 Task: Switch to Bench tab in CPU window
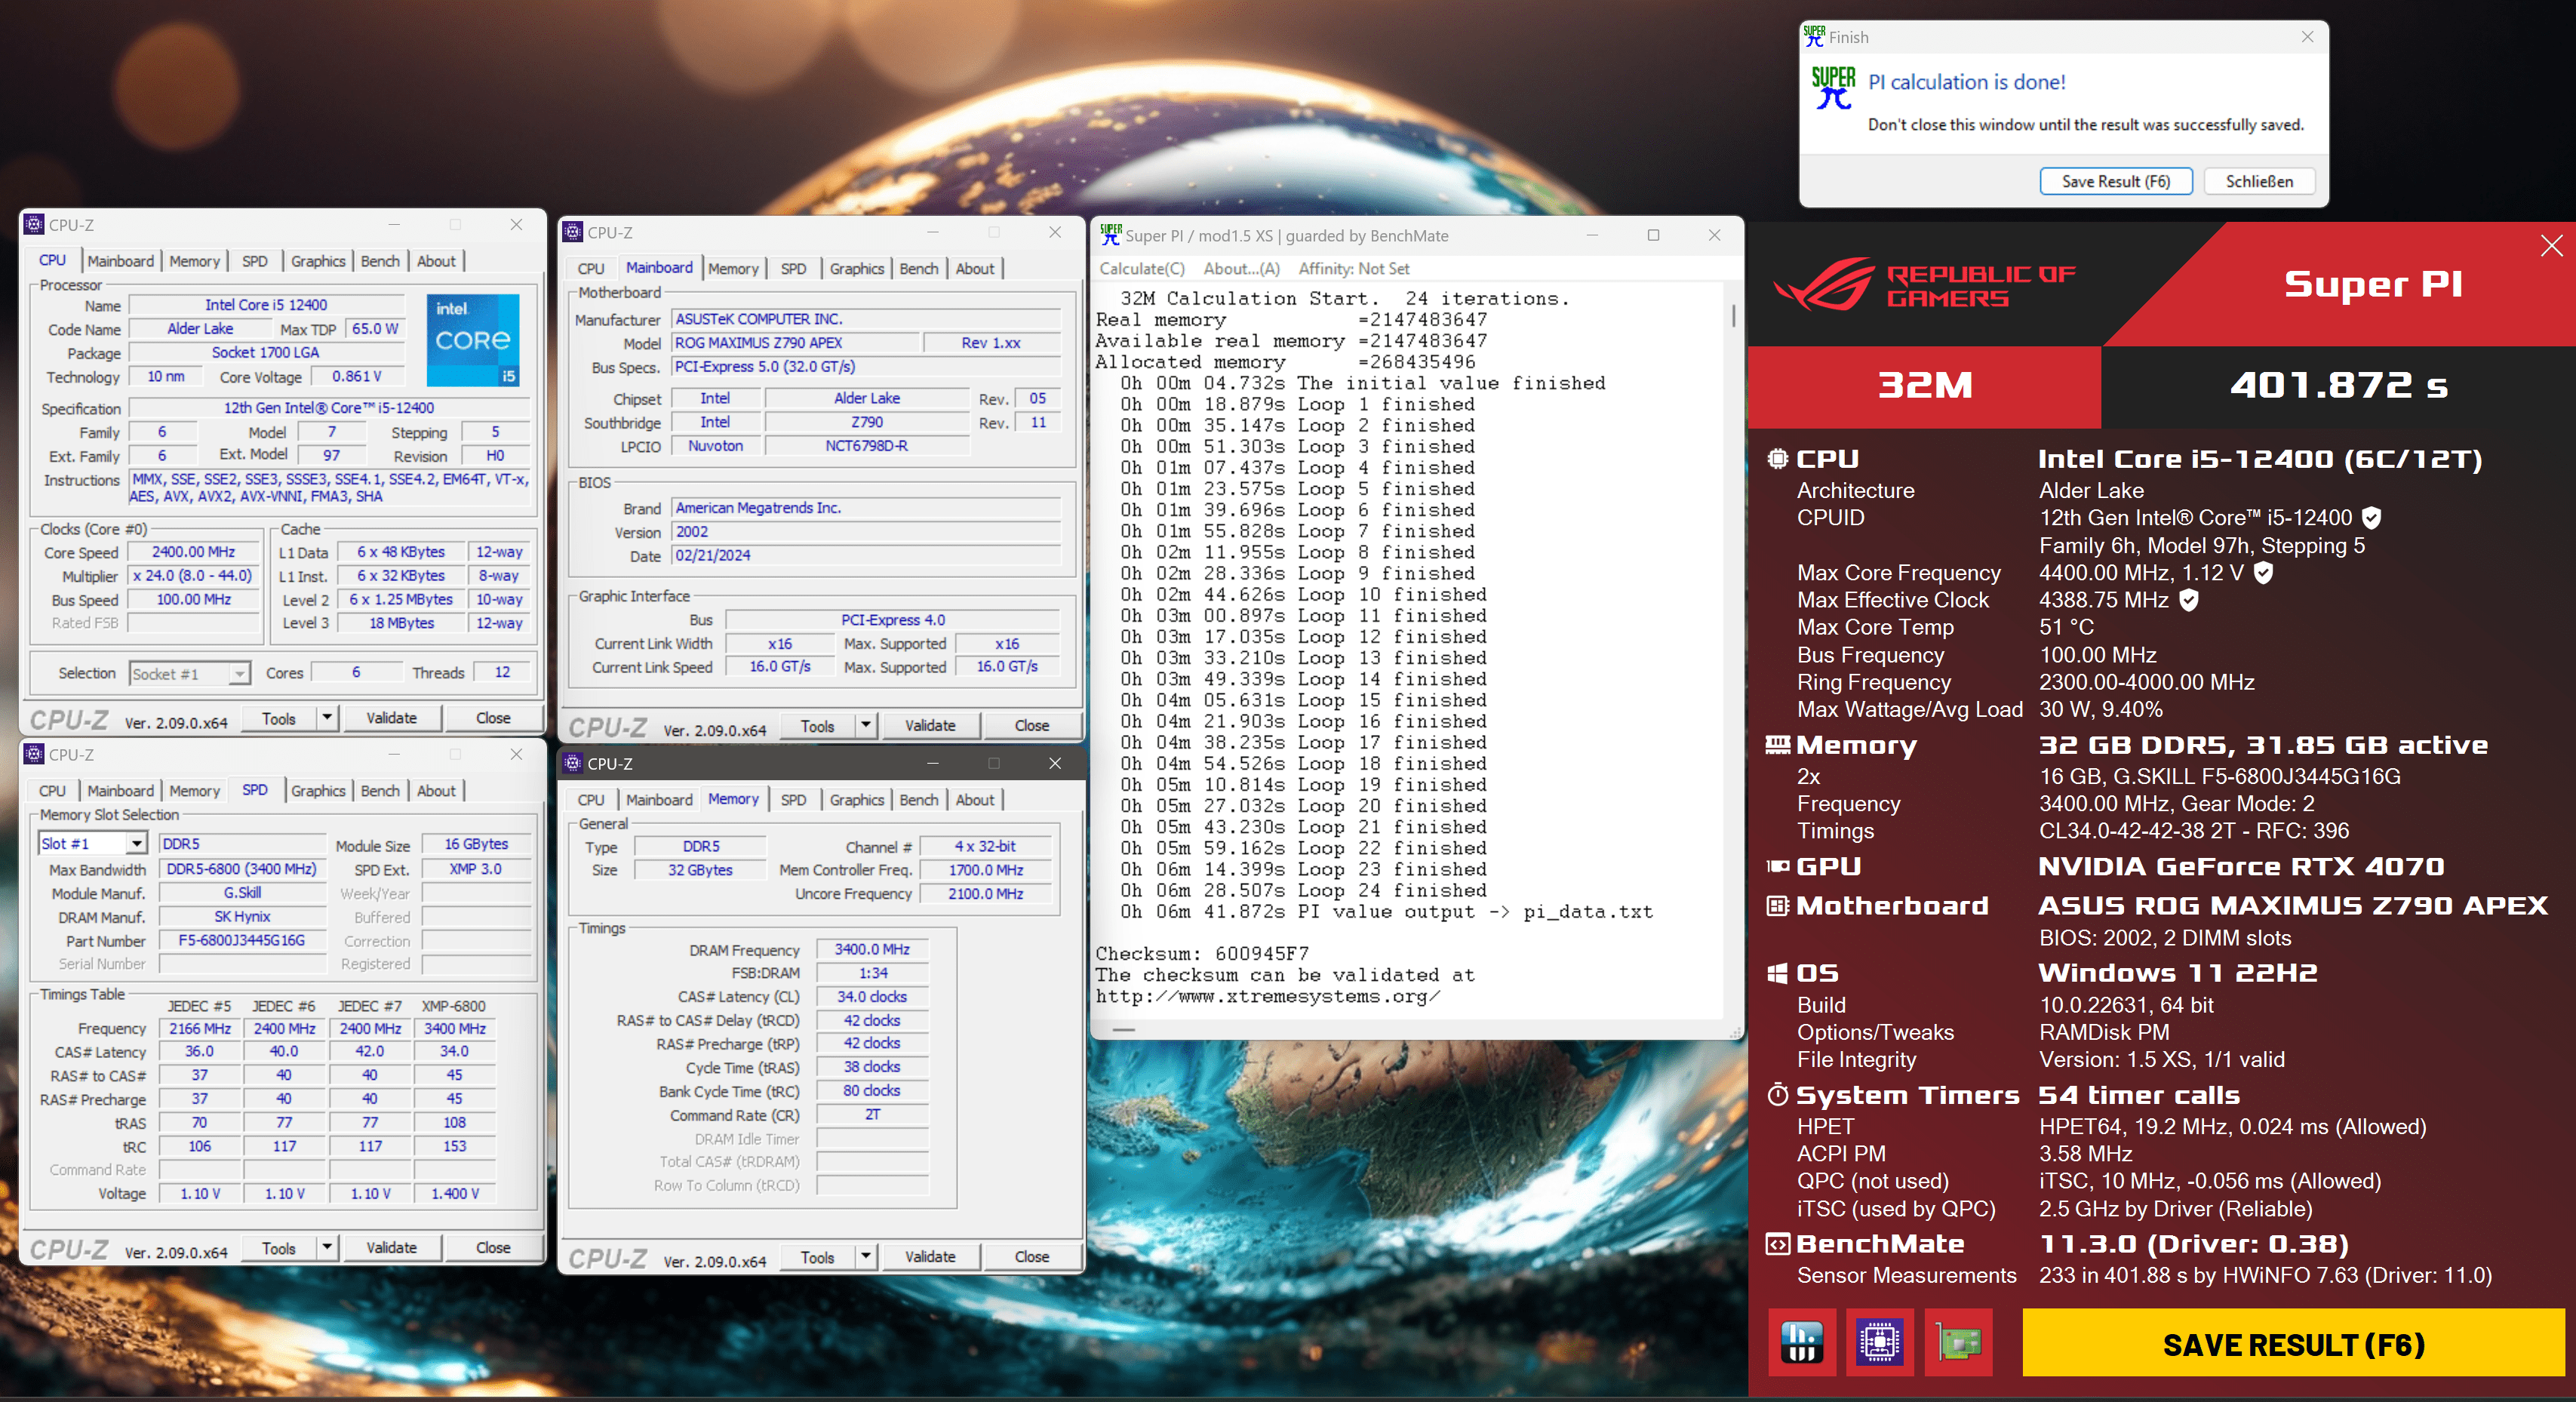(380, 261)
